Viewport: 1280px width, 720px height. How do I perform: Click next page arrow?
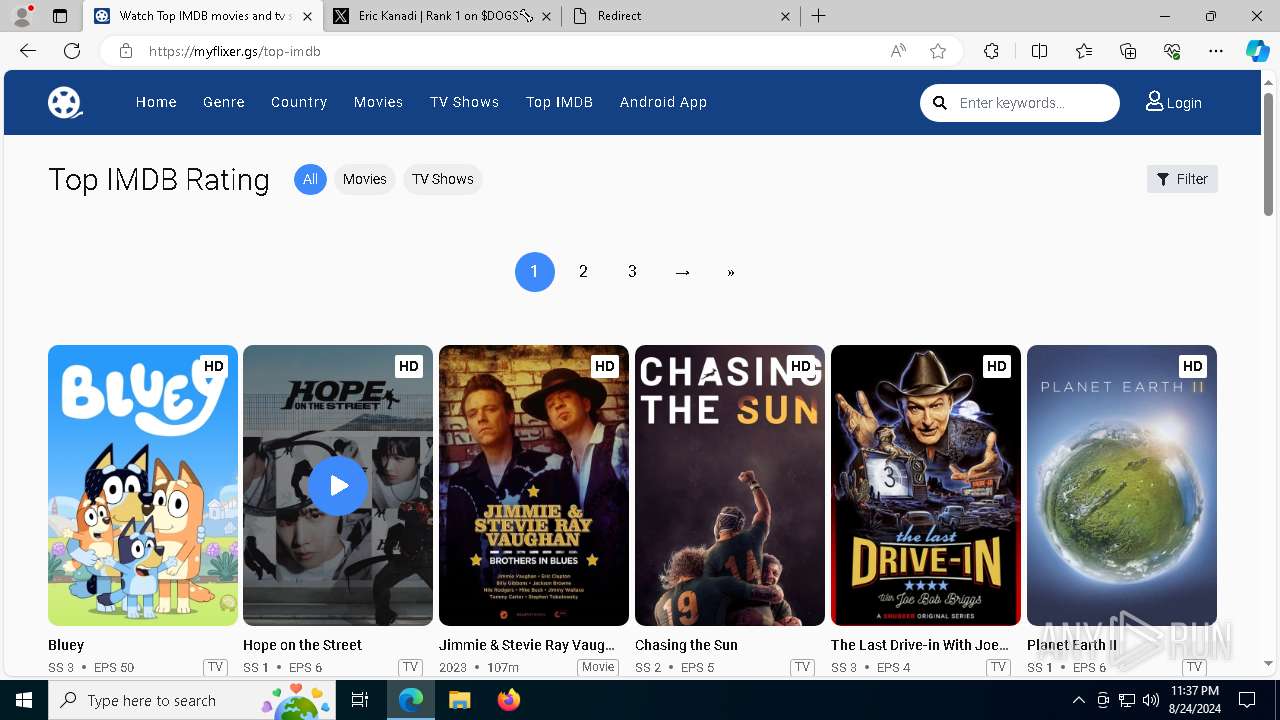point(682,272)
